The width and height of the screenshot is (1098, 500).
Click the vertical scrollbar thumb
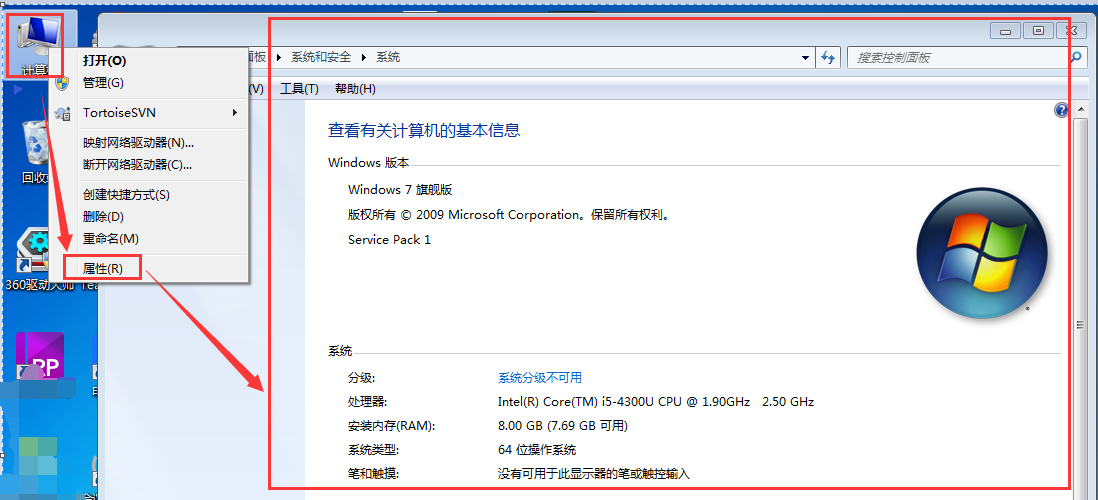[1080, 324]
